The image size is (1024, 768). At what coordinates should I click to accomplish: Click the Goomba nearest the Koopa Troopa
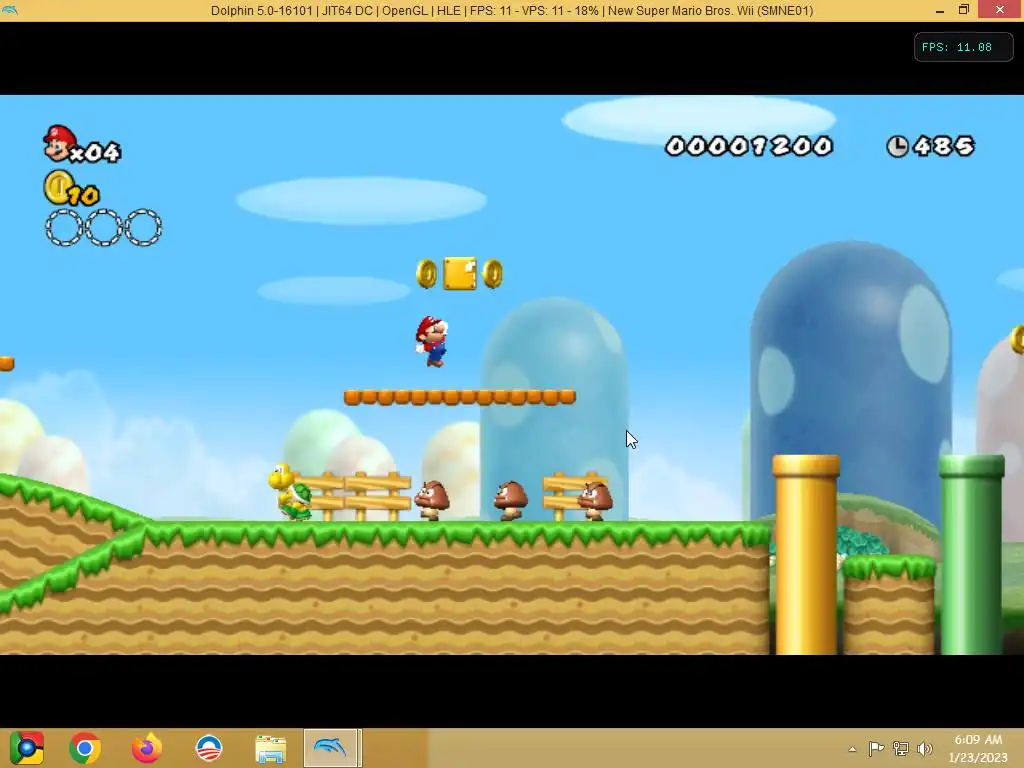432,500
